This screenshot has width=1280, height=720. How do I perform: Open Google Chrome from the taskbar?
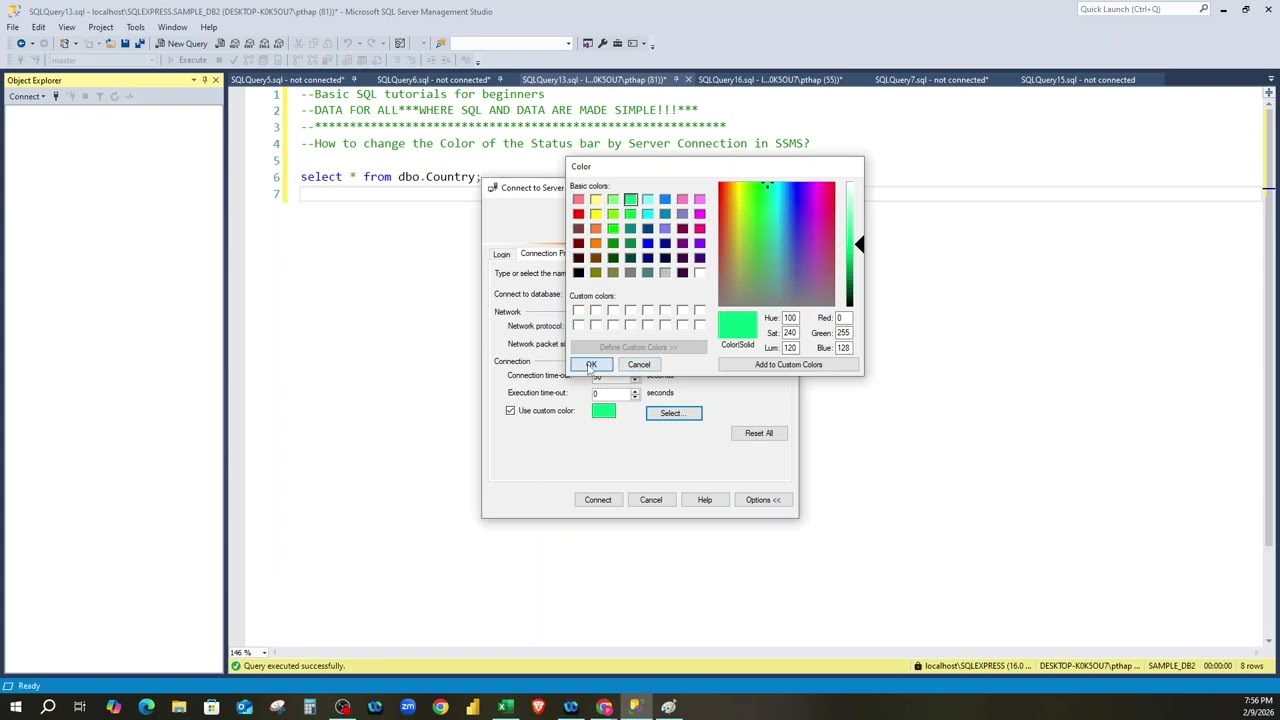coord(440,708)
